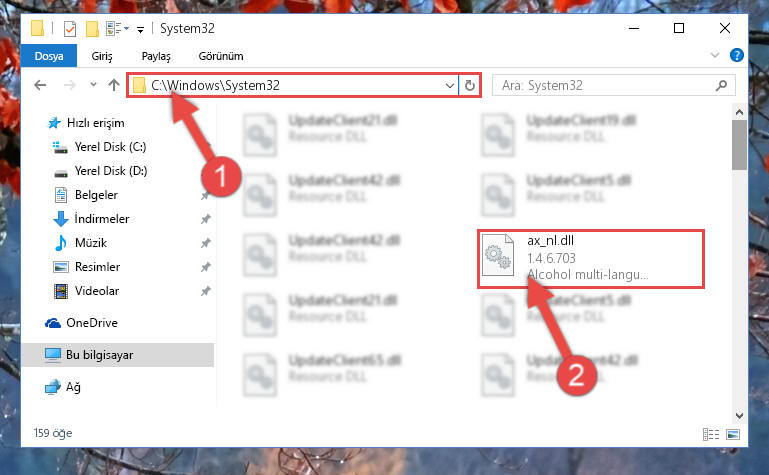The width and height of the screenshot is (769, 475).
Task: Click the vertical scrollbar thumb
Action: point(739,145)
